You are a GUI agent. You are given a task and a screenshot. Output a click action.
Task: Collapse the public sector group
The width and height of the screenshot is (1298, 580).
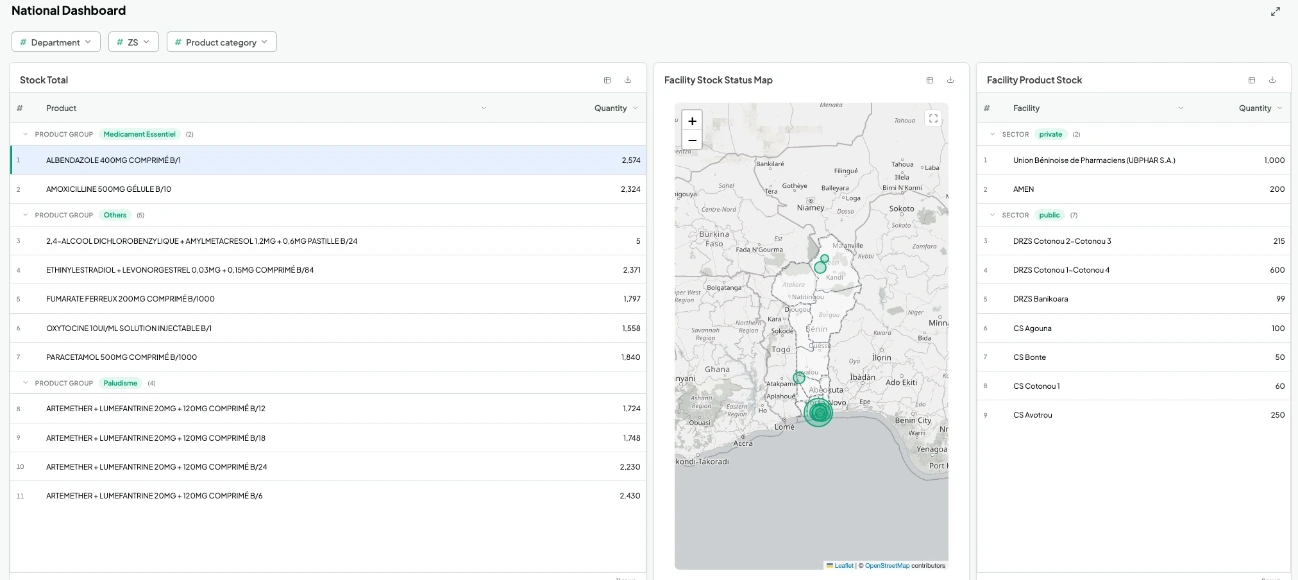pos(993,215)
